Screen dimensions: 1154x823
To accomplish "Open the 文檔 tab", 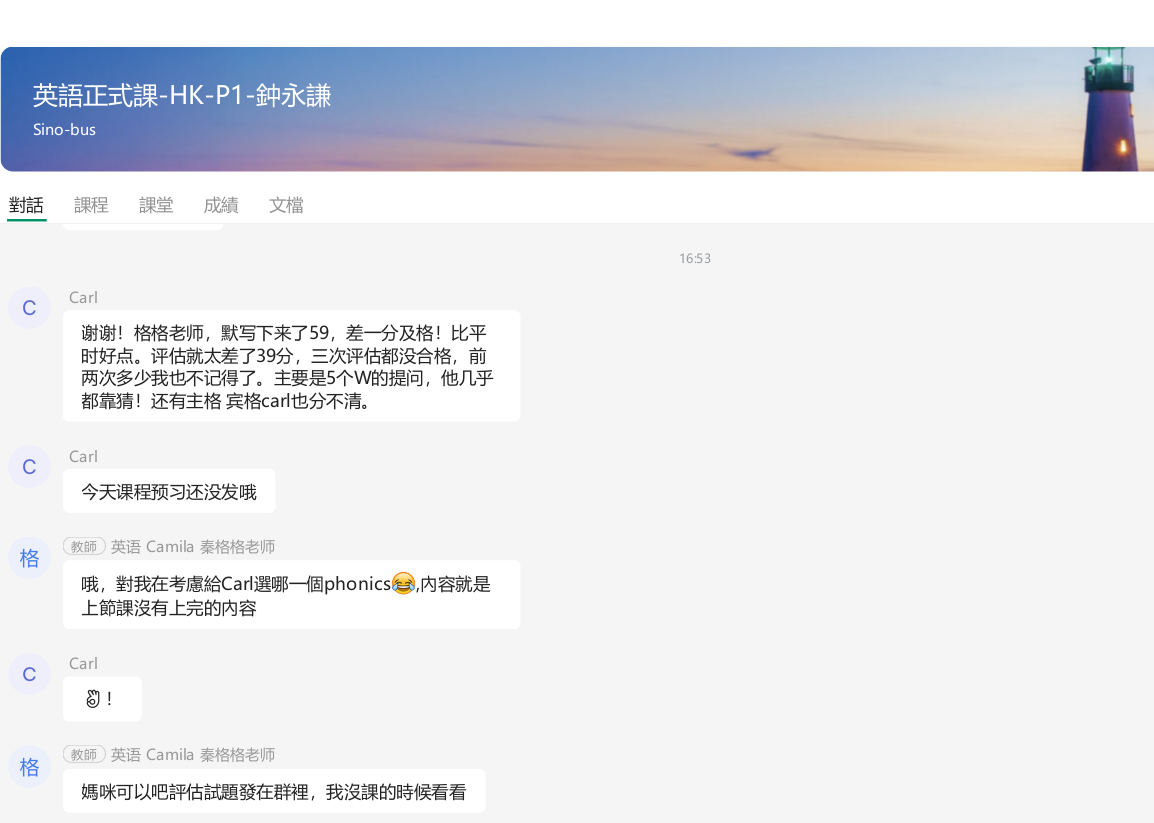I will pyautogui.click(x=286, y=205).
